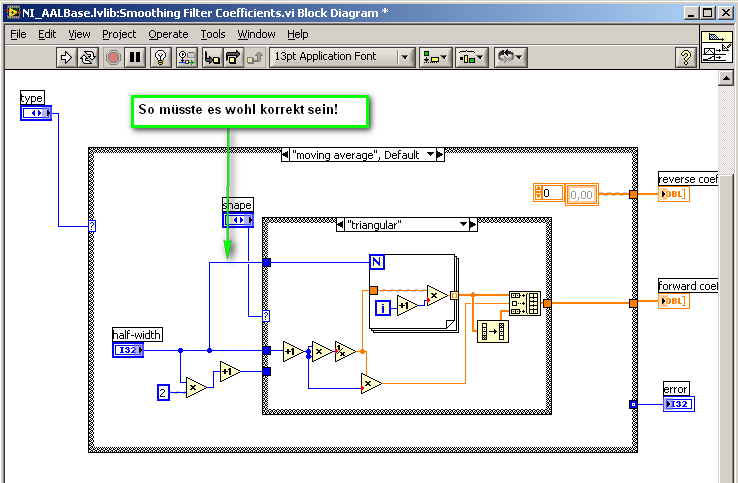Select the type enum terminal

(x=36, y=113)
